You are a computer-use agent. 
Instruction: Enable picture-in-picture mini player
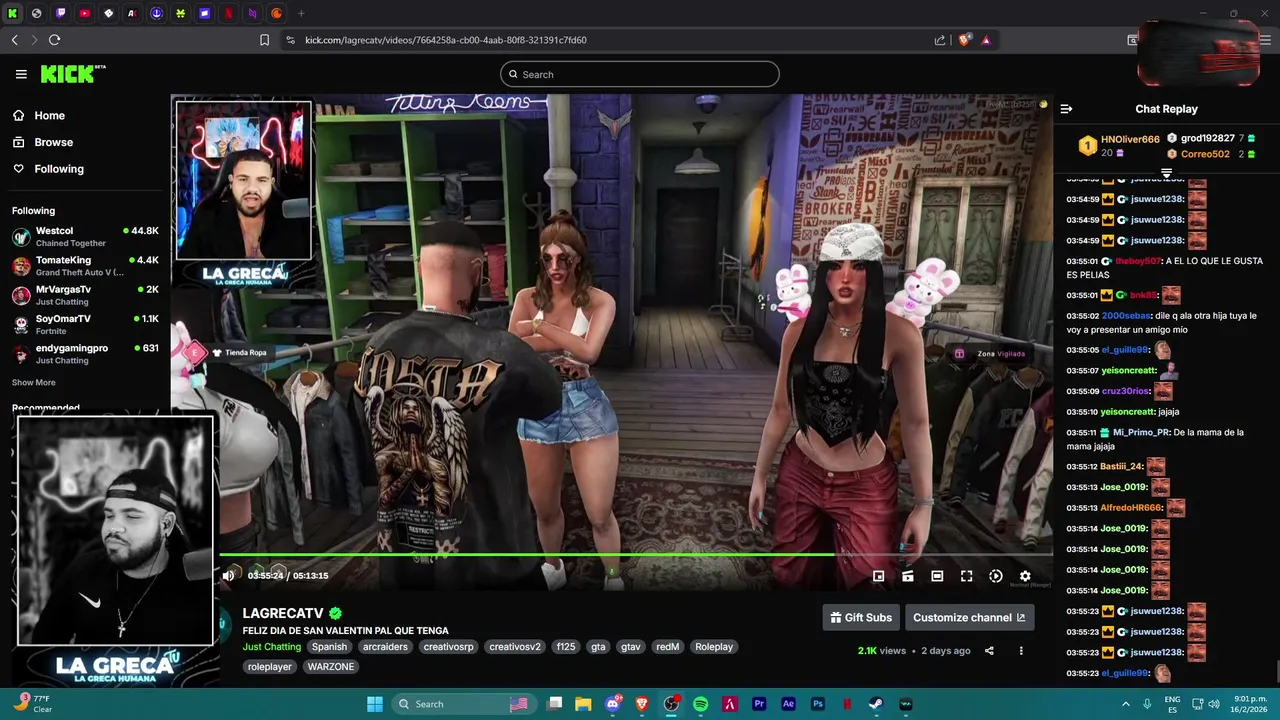tap(878, 576)
